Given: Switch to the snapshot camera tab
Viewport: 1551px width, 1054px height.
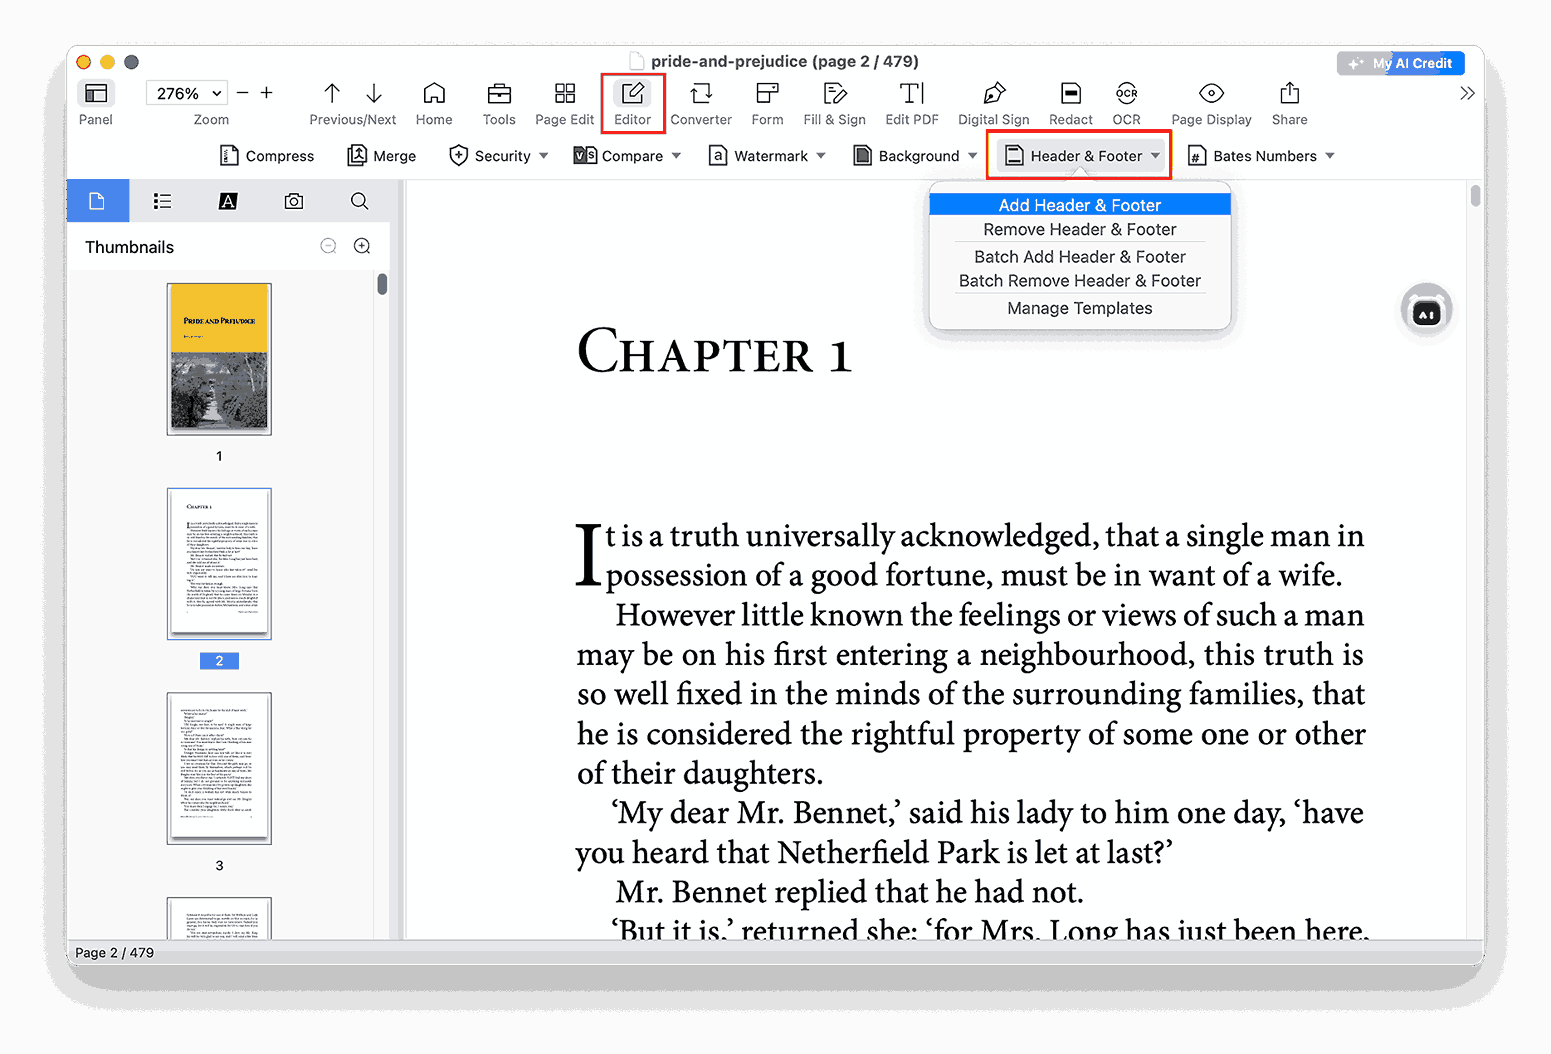Looking at the screenshot, I should coord(294,201).
